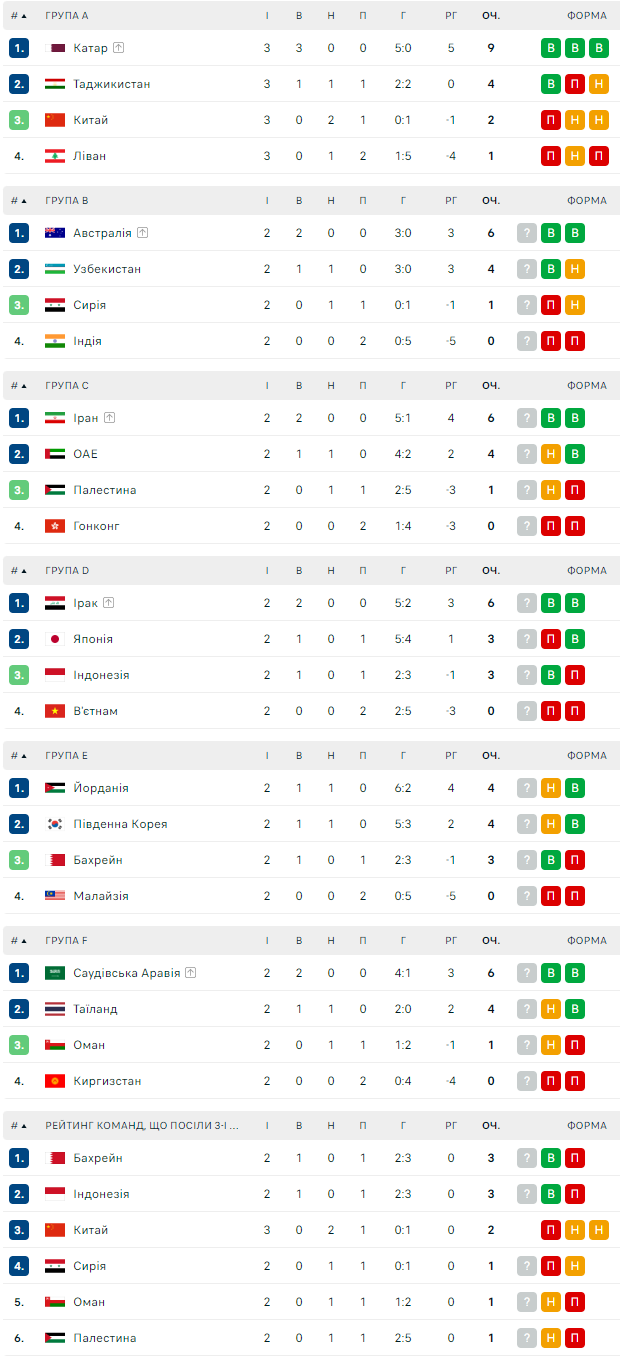
Task: Toggle rank sort arrow in third-place ranking header
Action: click(x=24, y=1126)
